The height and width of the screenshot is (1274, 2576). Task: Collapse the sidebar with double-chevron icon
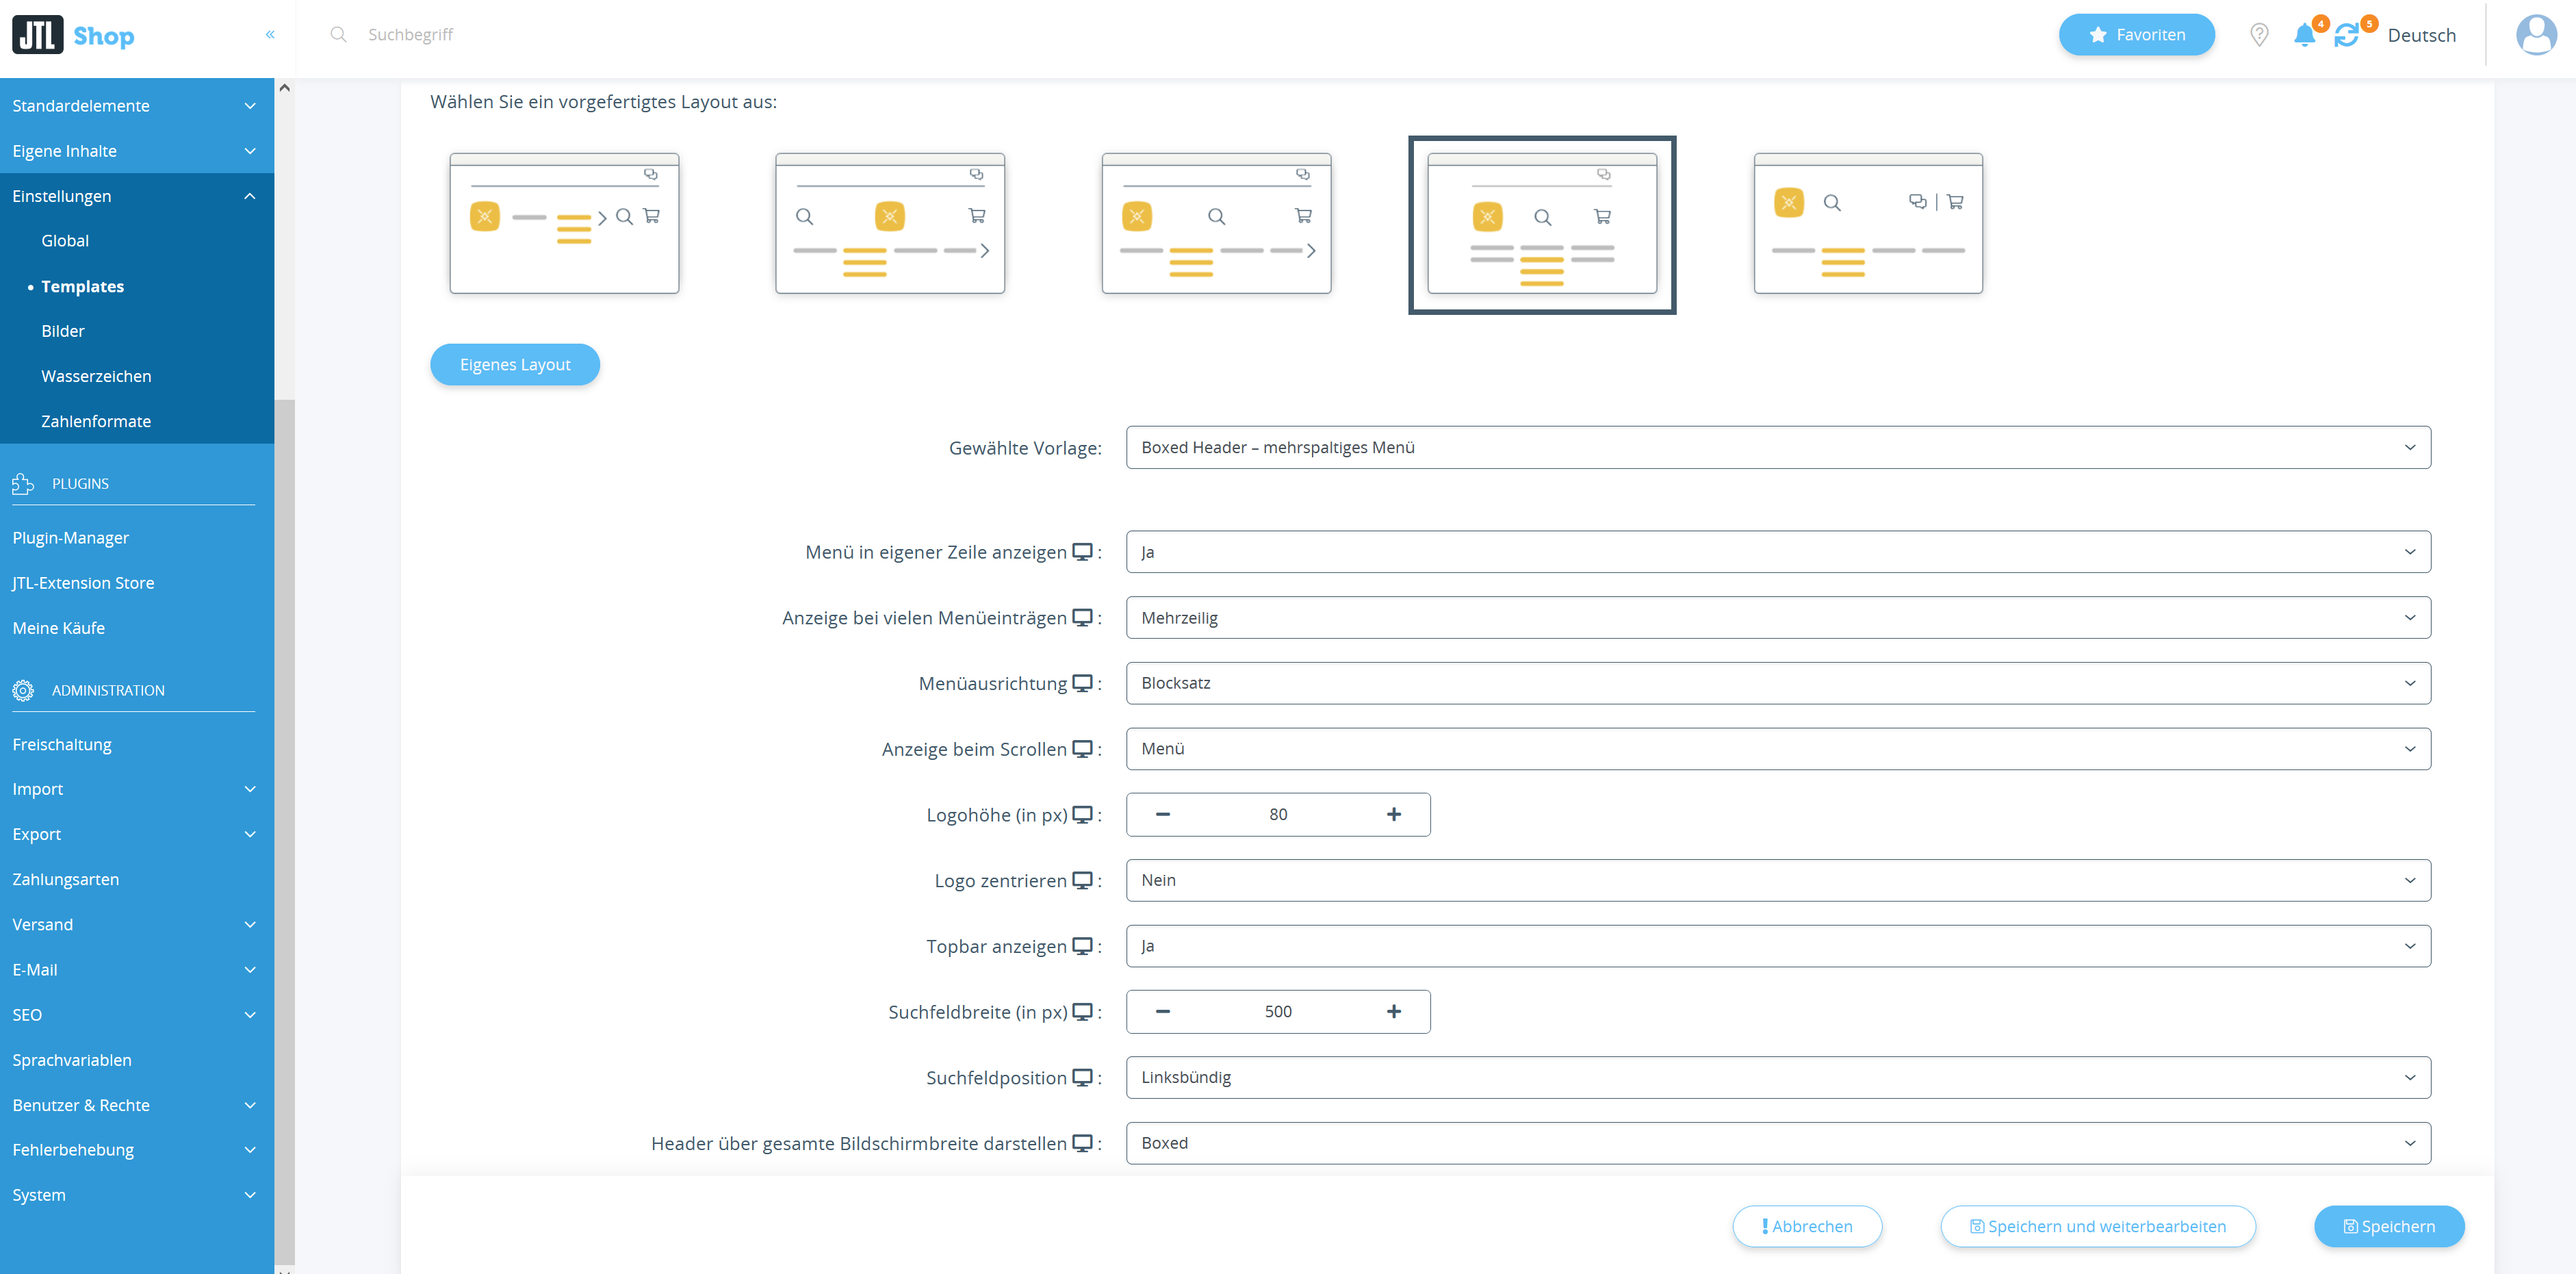pos(270,34)
